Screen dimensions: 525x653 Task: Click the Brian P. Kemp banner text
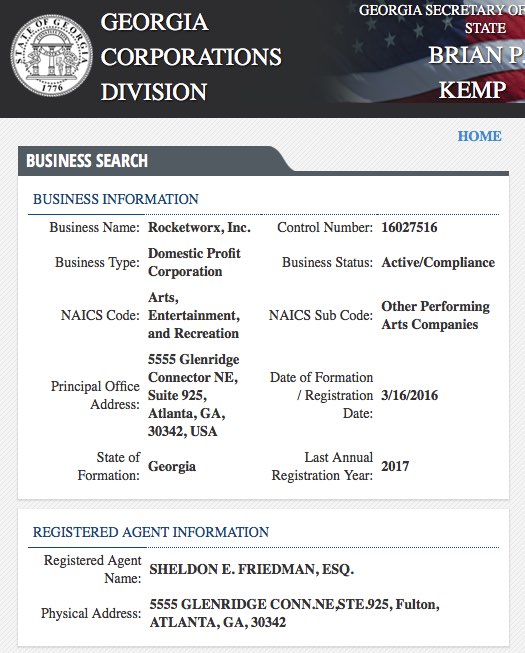tap(474, 72)
